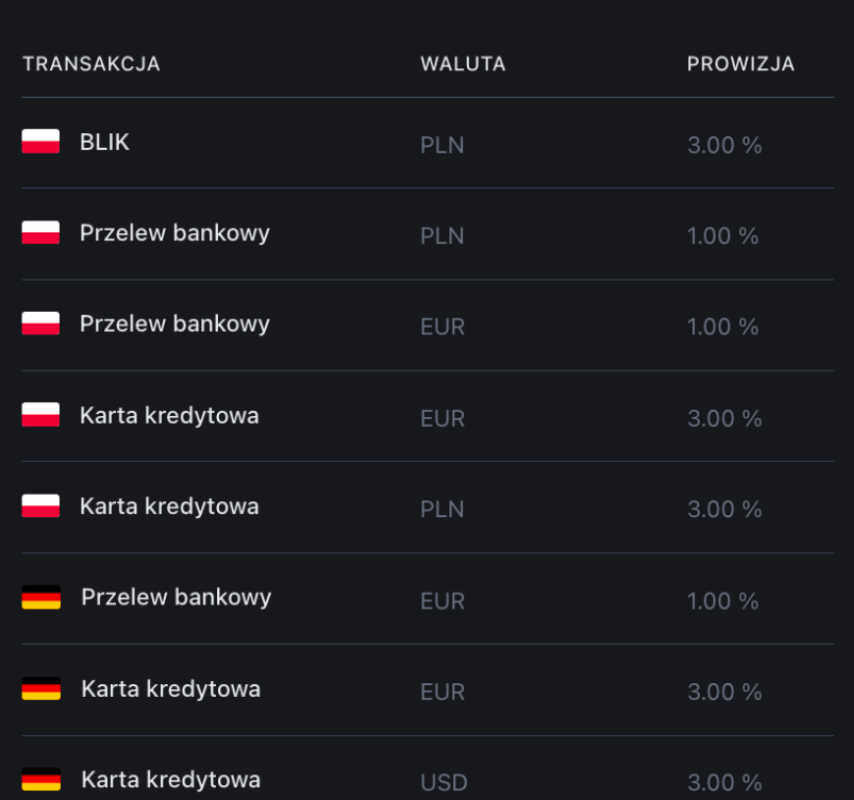Click the Polish flag on the Karta kredytowa EUR row
854x800 pixels.
[41, 415]
